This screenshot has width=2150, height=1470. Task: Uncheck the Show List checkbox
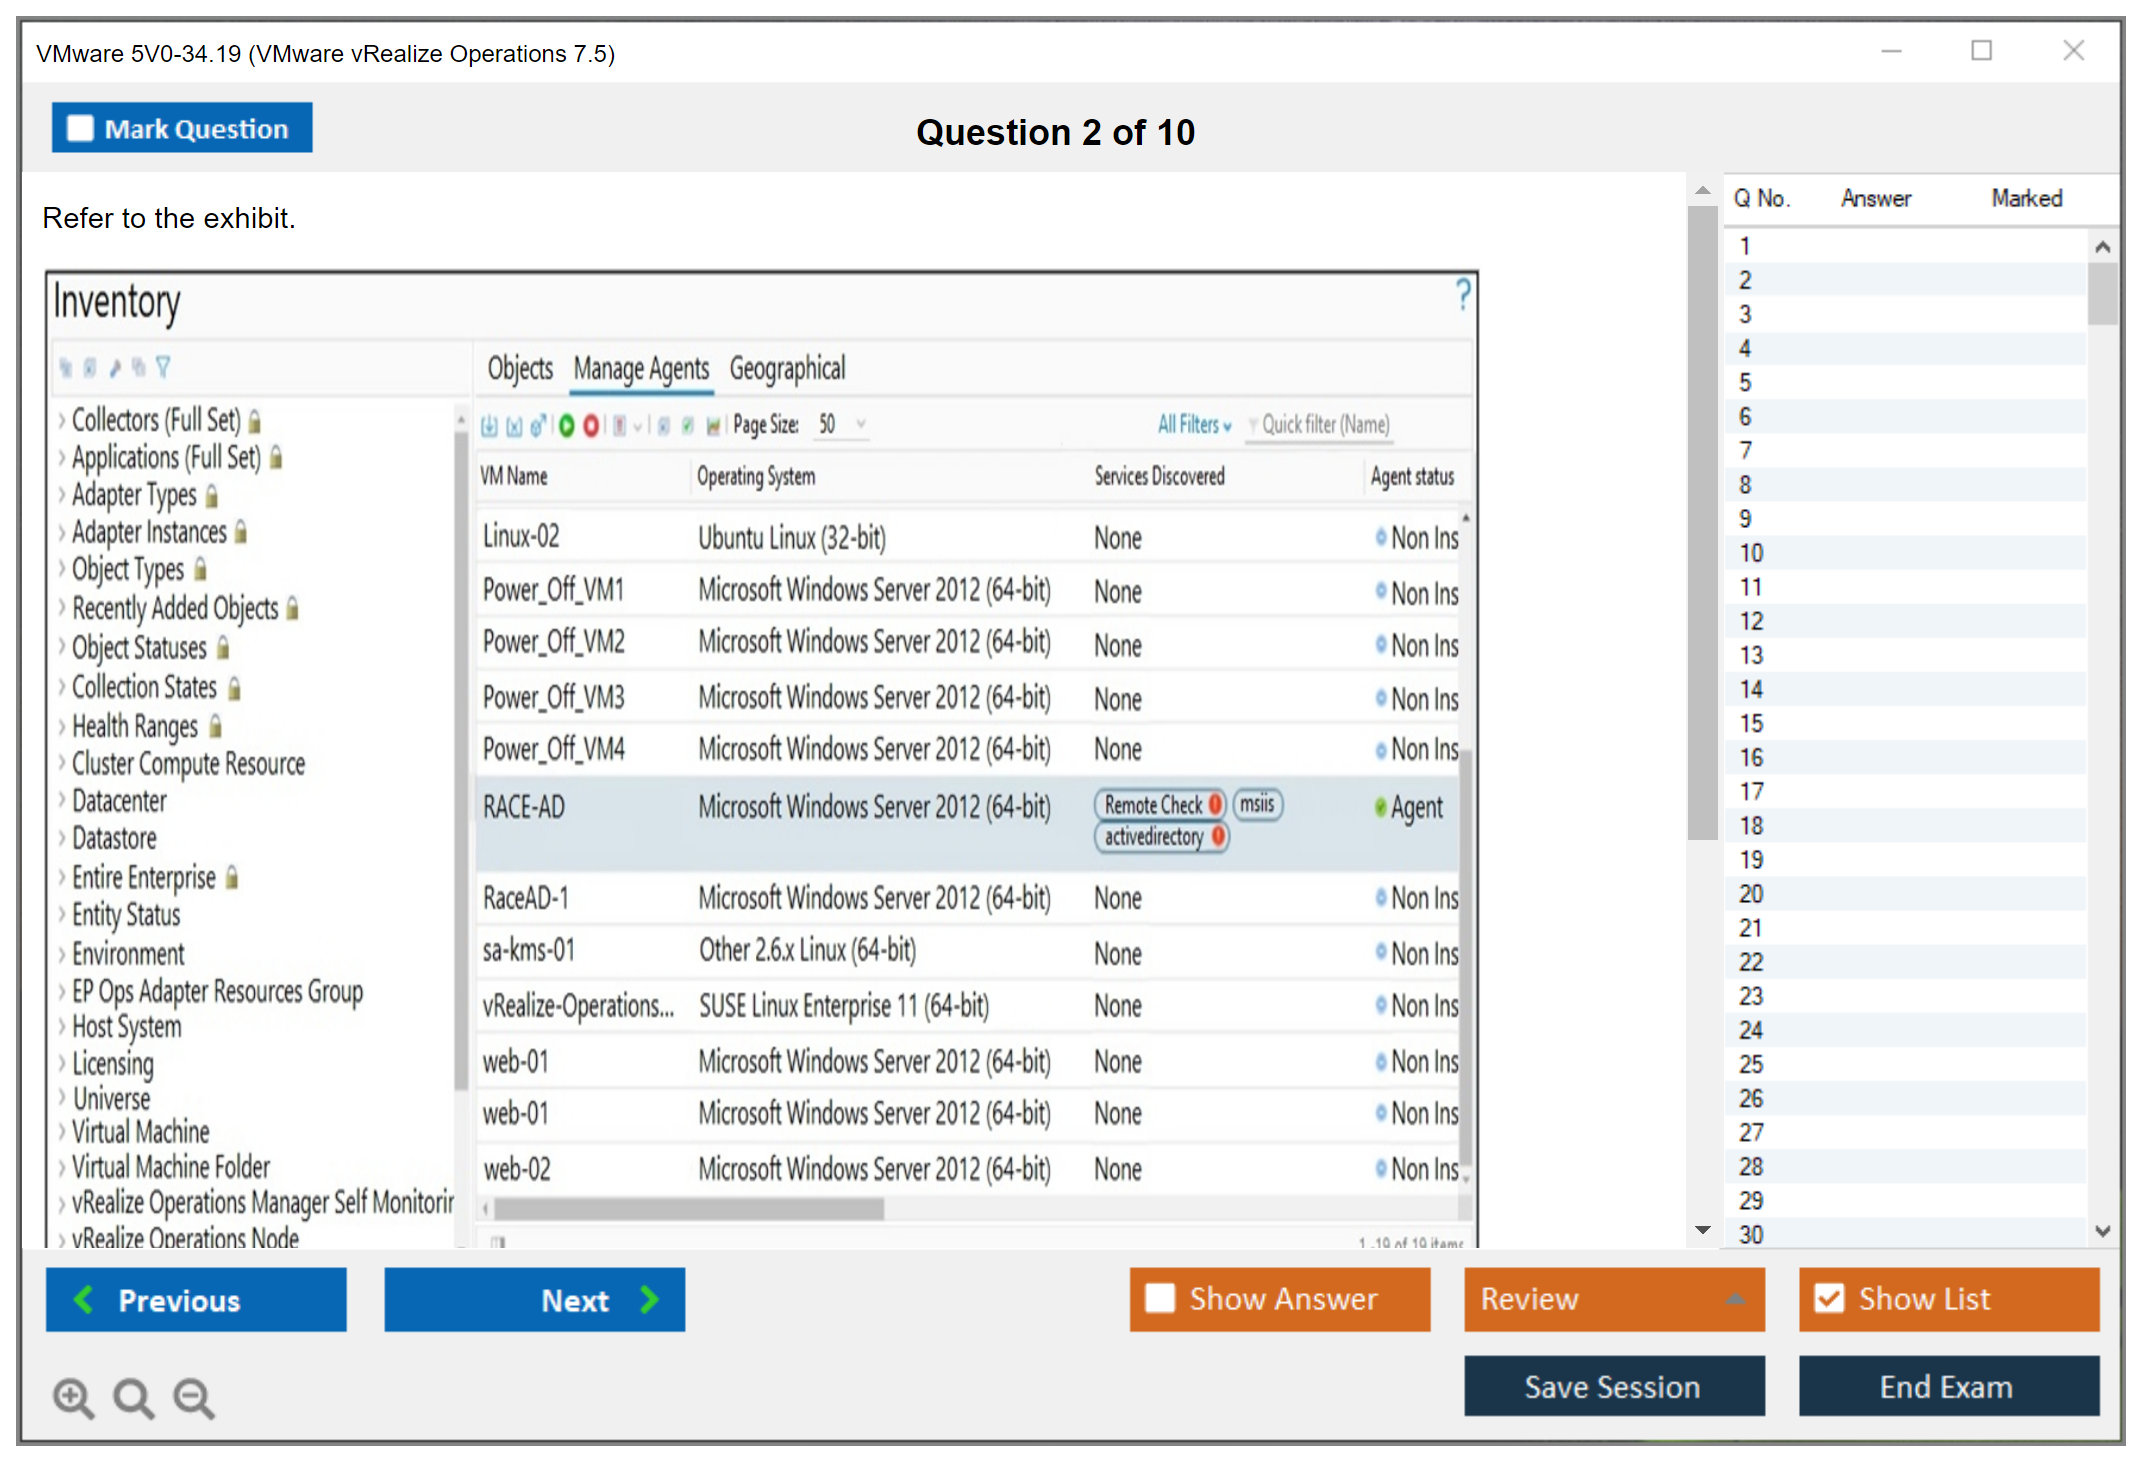tap(1829, 1298)
